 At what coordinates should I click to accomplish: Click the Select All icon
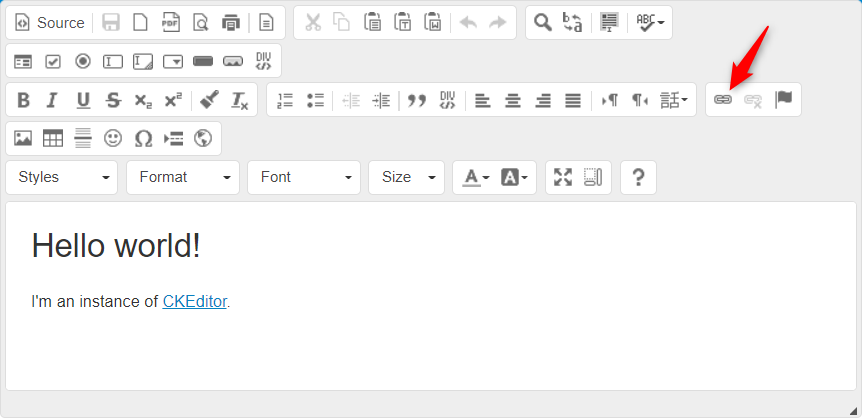pyautogui.click(x=609, y=23)
